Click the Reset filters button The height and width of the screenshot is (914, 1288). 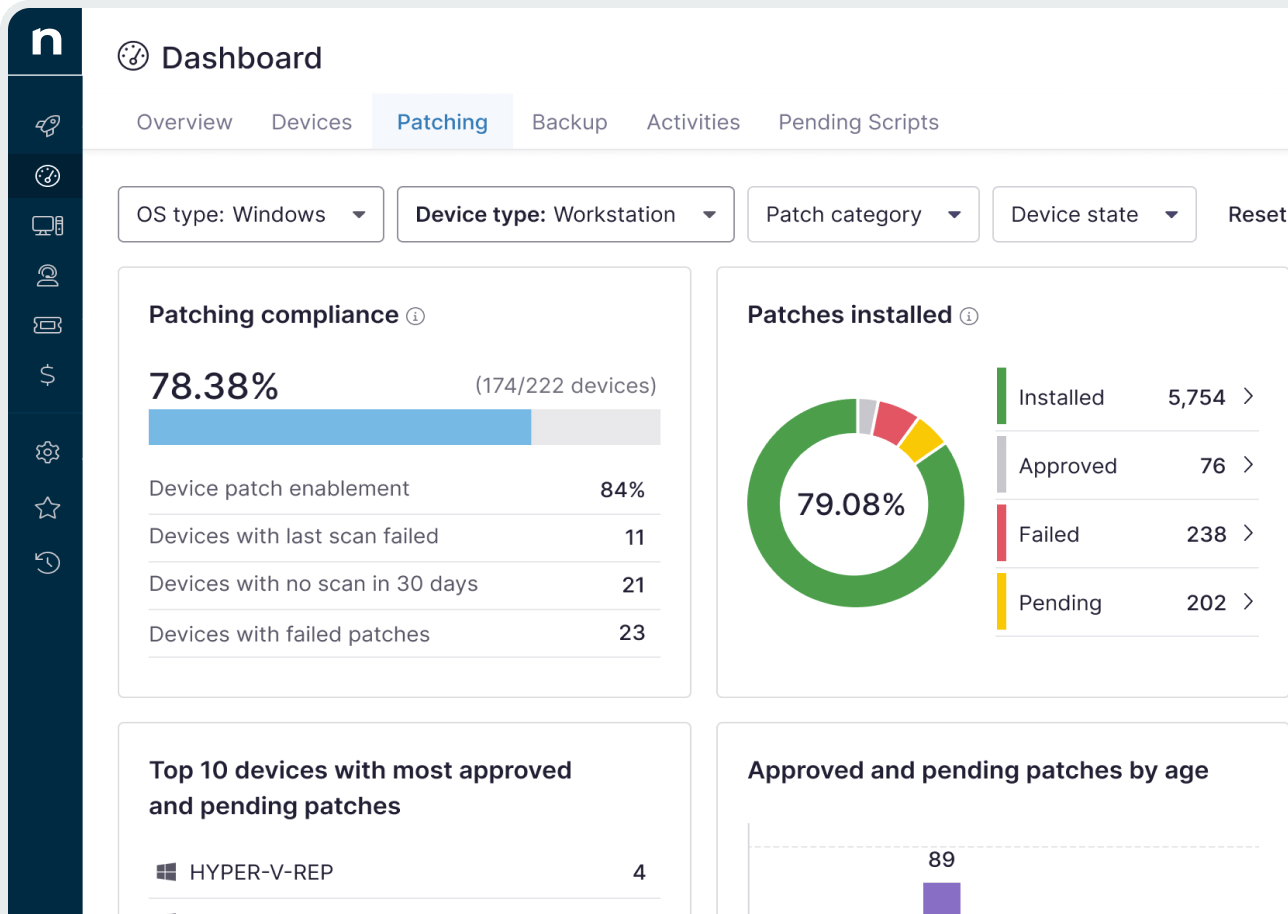coord(1257,214)
